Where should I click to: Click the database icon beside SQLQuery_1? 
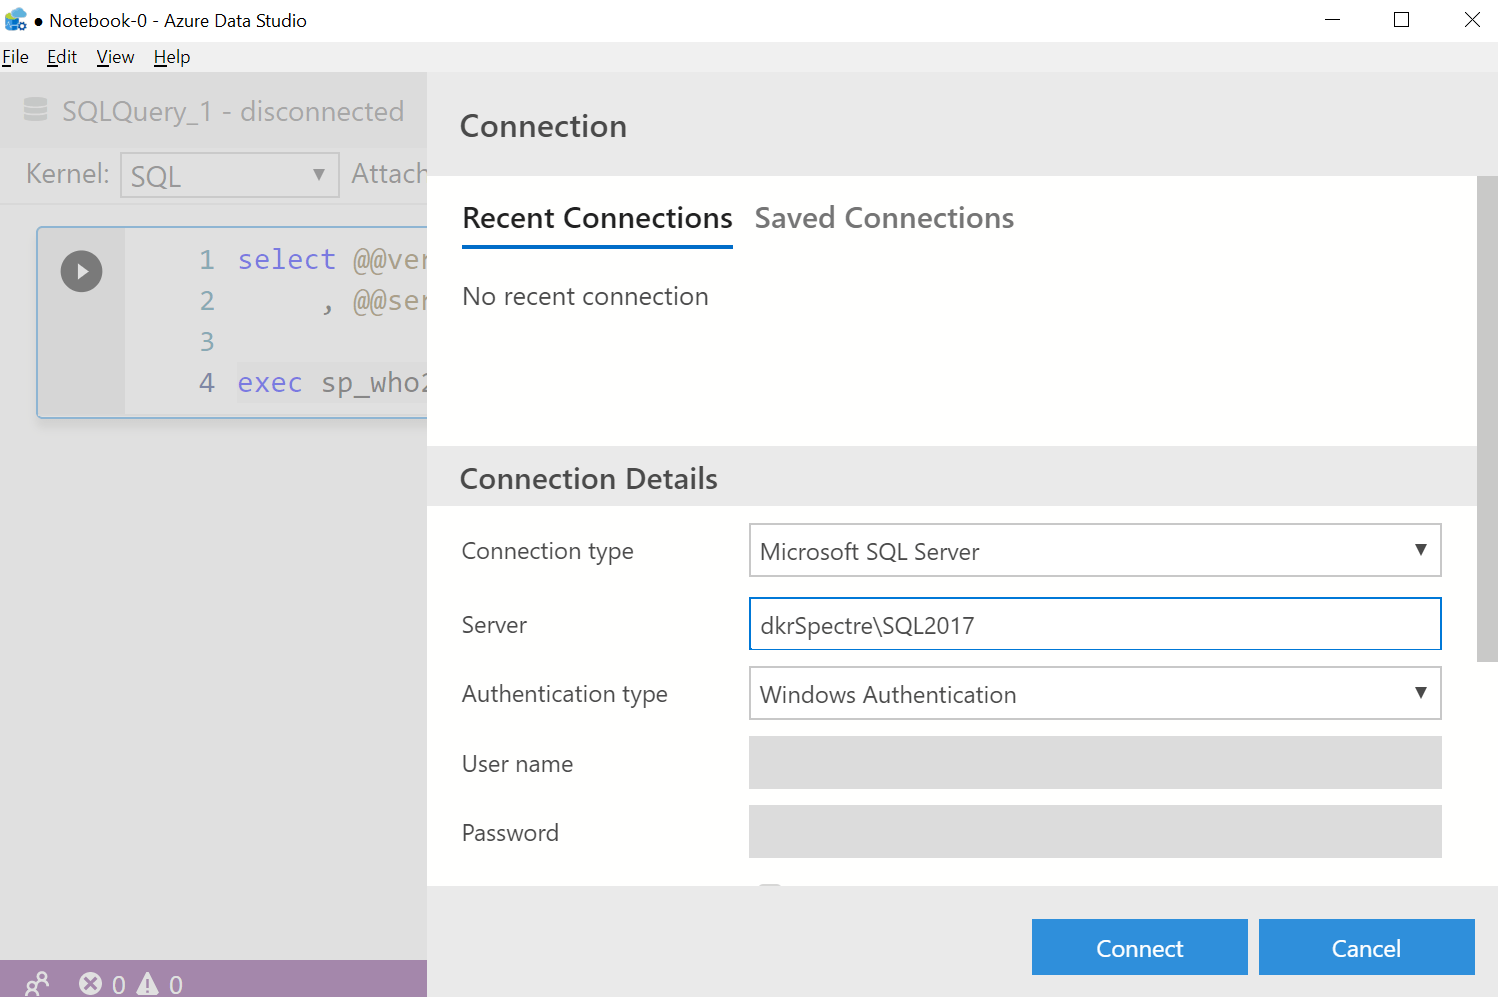(x=36, y=110)
